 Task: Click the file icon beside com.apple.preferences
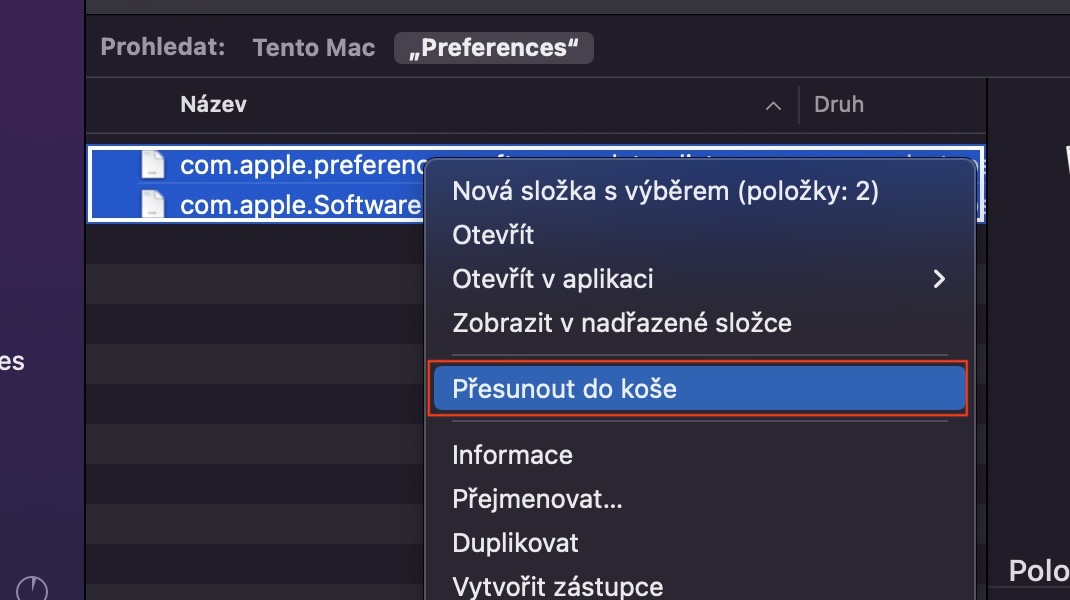point(152,165)
